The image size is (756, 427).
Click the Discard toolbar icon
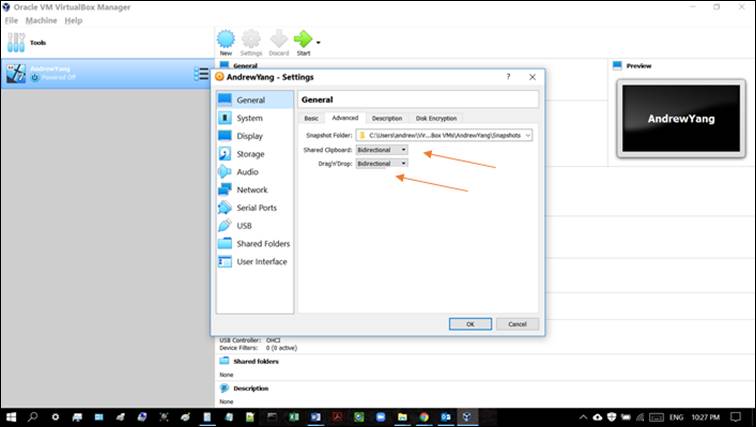tap(279, 43)
